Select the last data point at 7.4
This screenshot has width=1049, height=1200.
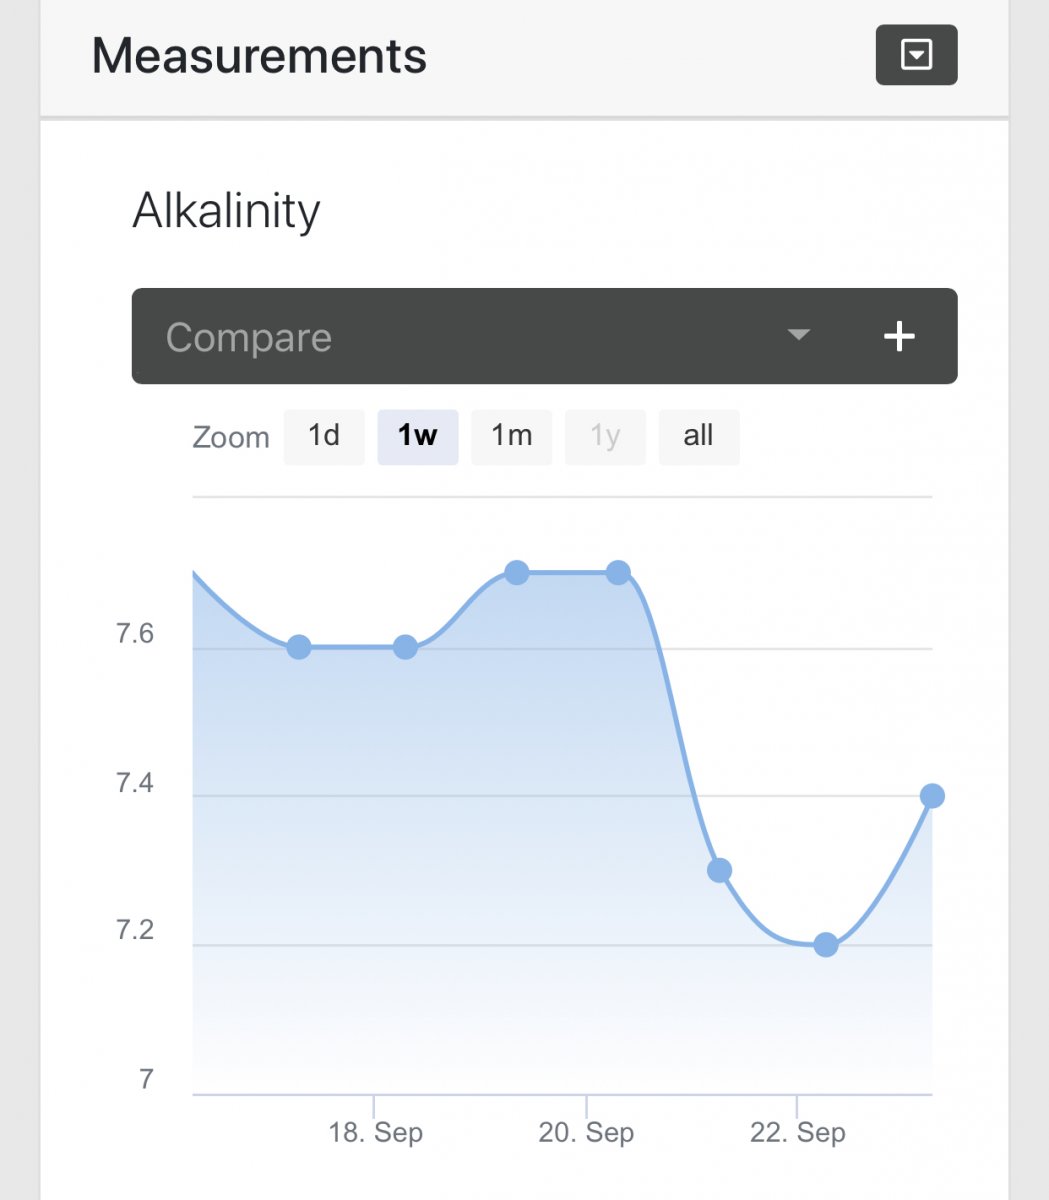(x=932, y=796)
